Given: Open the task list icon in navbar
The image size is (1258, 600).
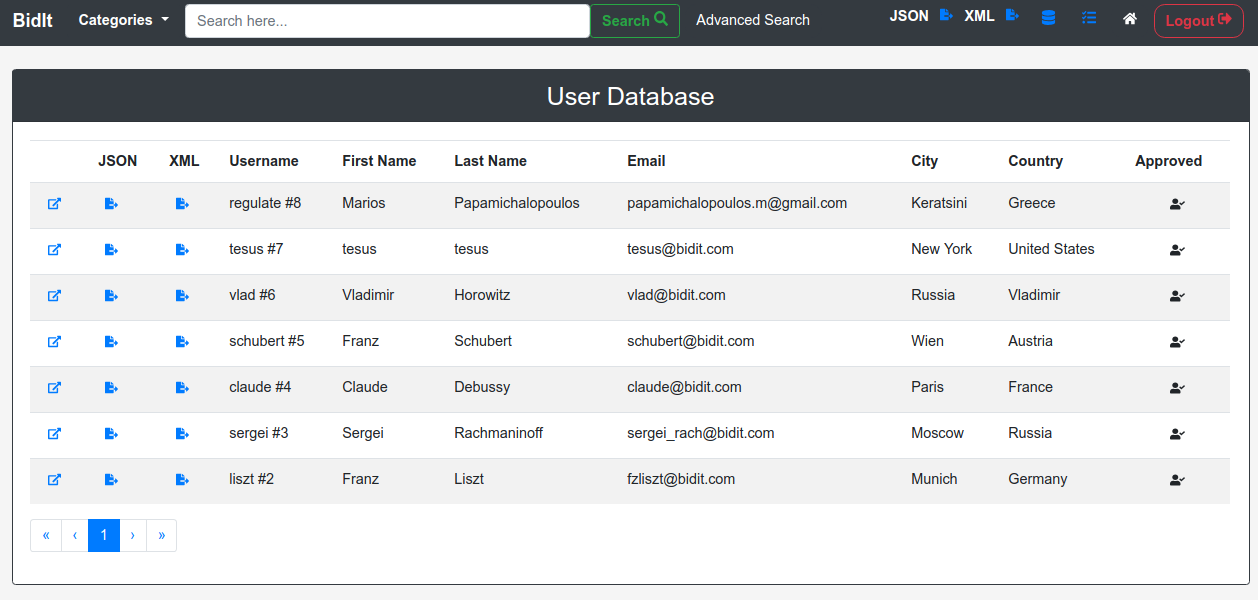Looking at the screenshot, I should click(x=1089, y=18).
